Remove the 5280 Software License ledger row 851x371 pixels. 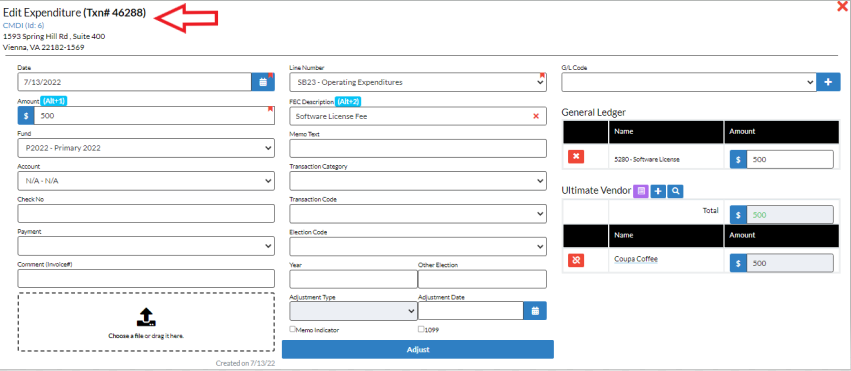pos(576,157)
